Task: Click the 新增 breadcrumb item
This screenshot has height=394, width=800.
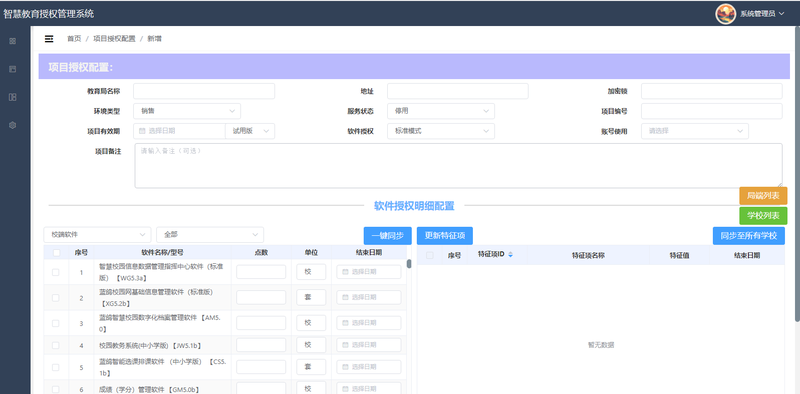Action: [155, 39]
